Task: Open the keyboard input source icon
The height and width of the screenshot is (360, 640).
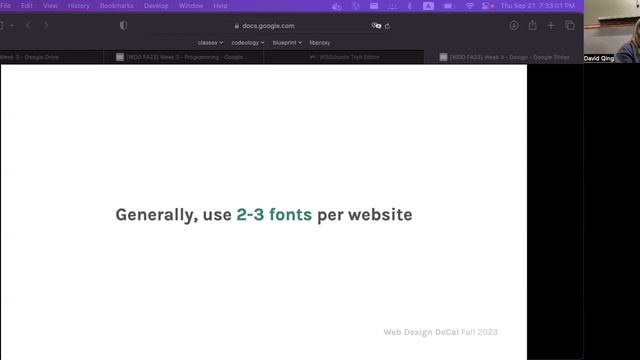Action: pos(428,6)
